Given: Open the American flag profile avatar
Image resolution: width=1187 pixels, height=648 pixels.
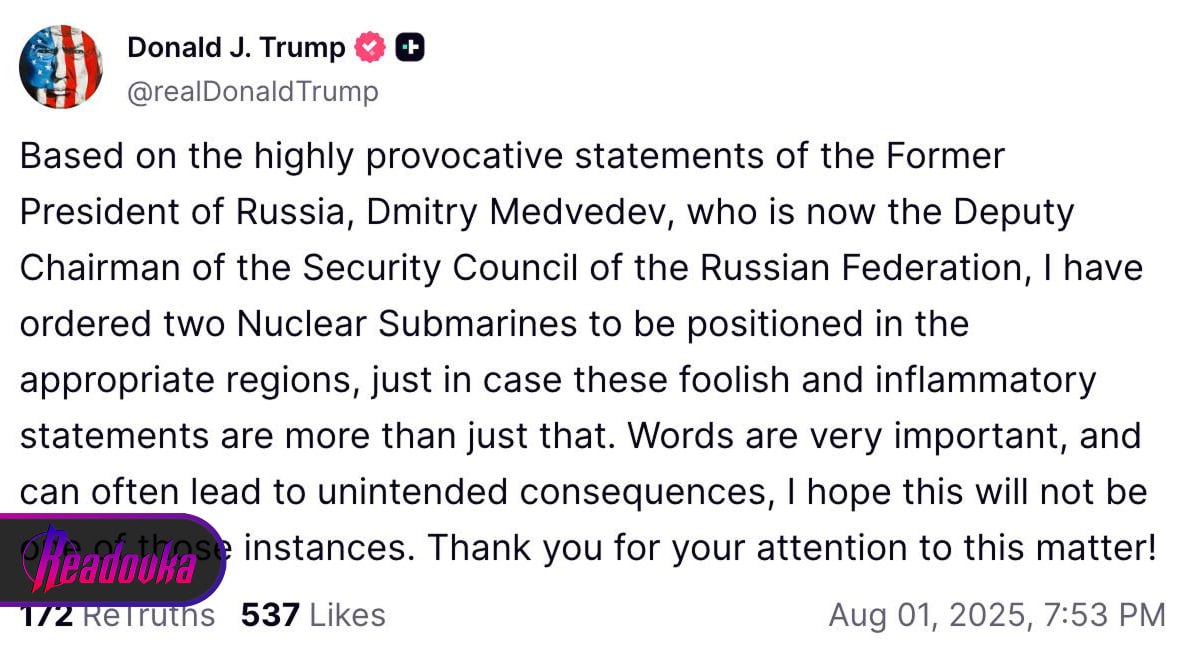Looking at the screenshot, I should (61, 67).
